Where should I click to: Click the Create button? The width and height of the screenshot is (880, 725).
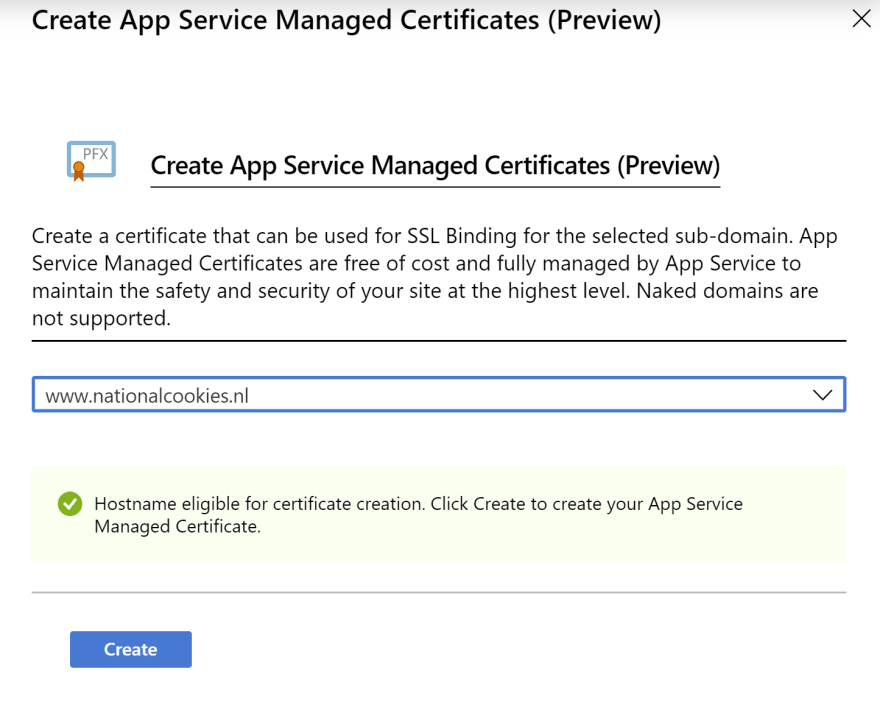click(131, 649)
